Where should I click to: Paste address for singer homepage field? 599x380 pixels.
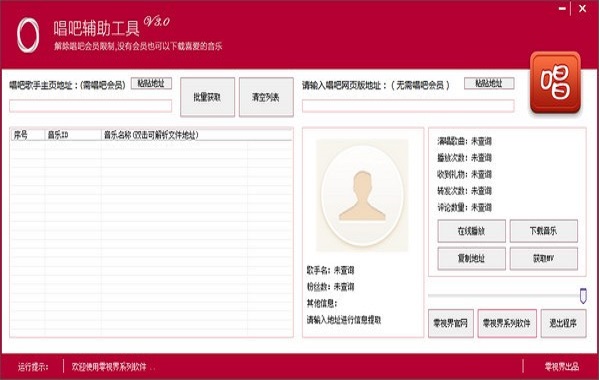click(x=151, y=83)
